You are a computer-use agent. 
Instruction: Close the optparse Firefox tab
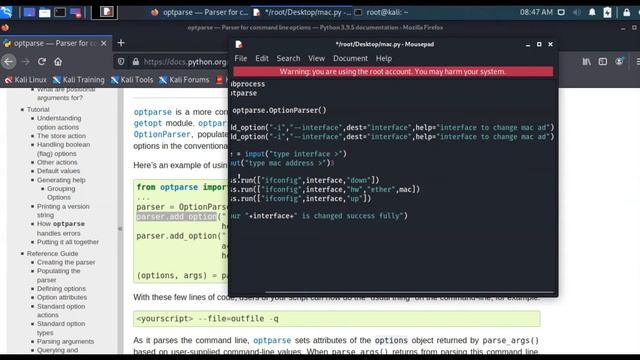pyautogui.click(x=104, y=43)
